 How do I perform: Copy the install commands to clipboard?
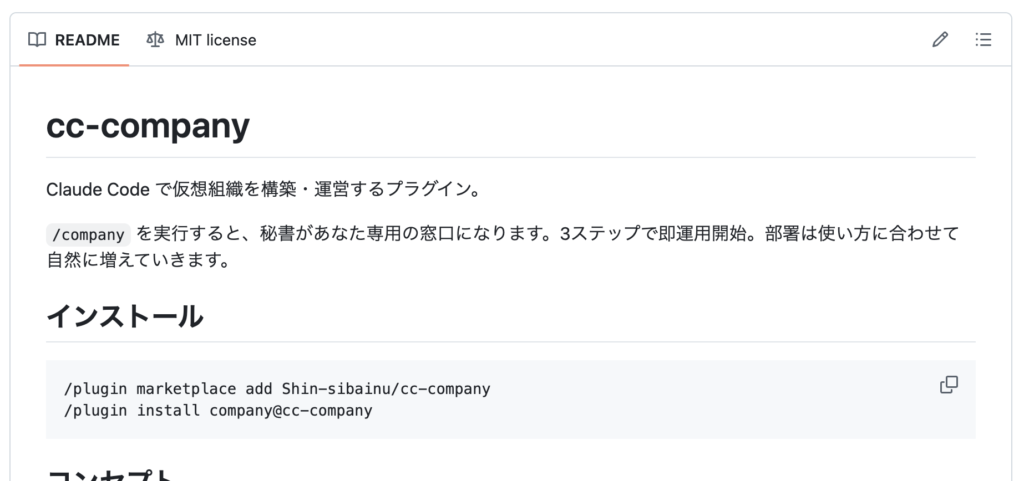tap(949, 385)
